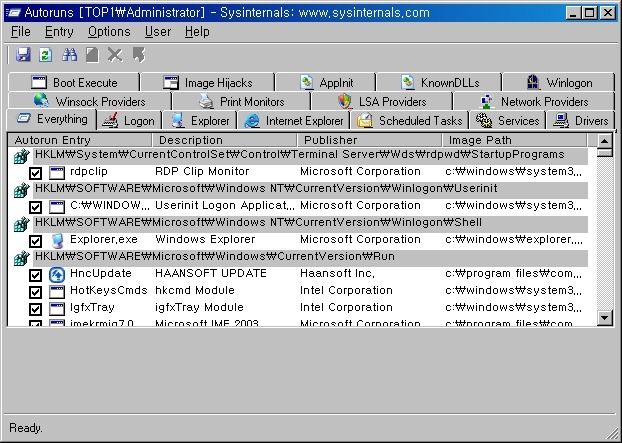Click the Properties toolbar icon
Image resolution: width=622 pixels, height=443 pixels.
[x=92, y=55]
